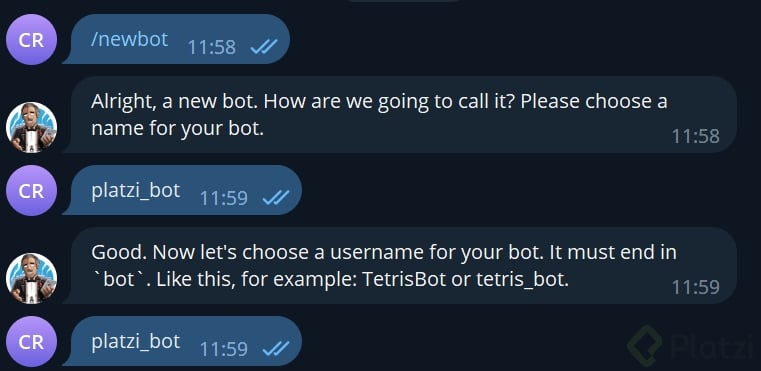Click the 11:58 timestamp on the name prompt

click(x=695, y=136)
